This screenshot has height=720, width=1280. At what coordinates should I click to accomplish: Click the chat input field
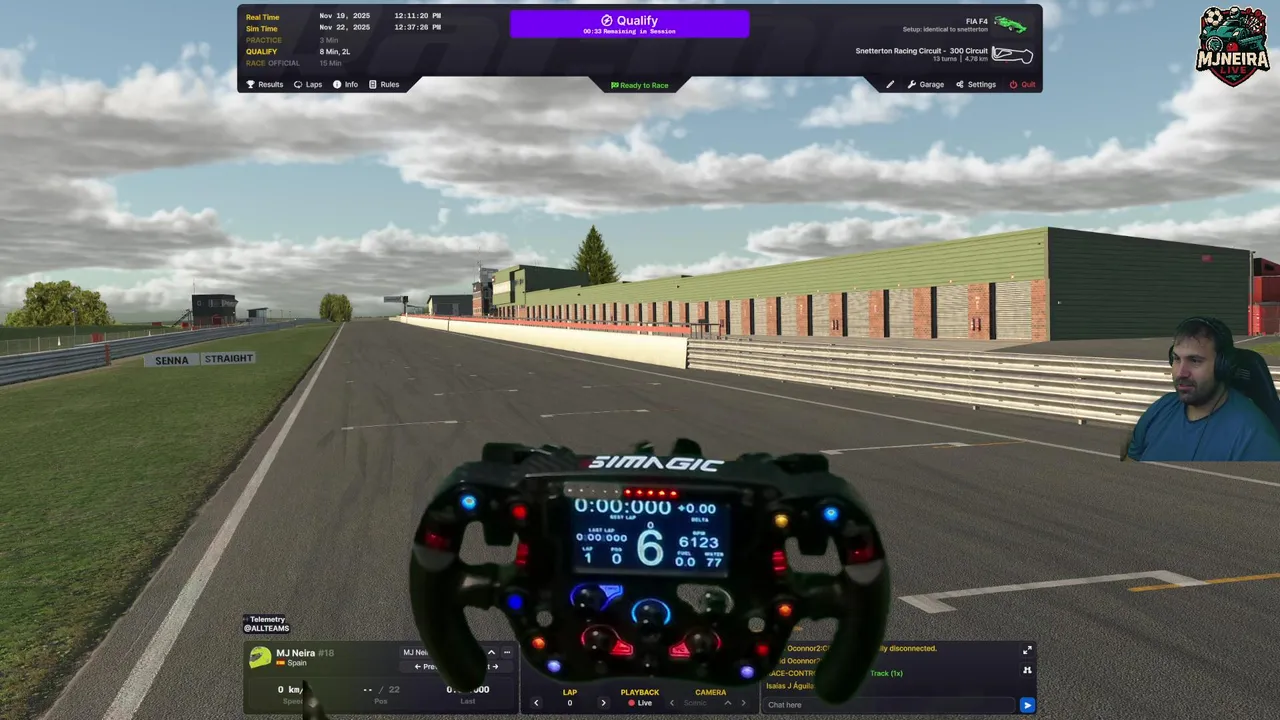888,705
